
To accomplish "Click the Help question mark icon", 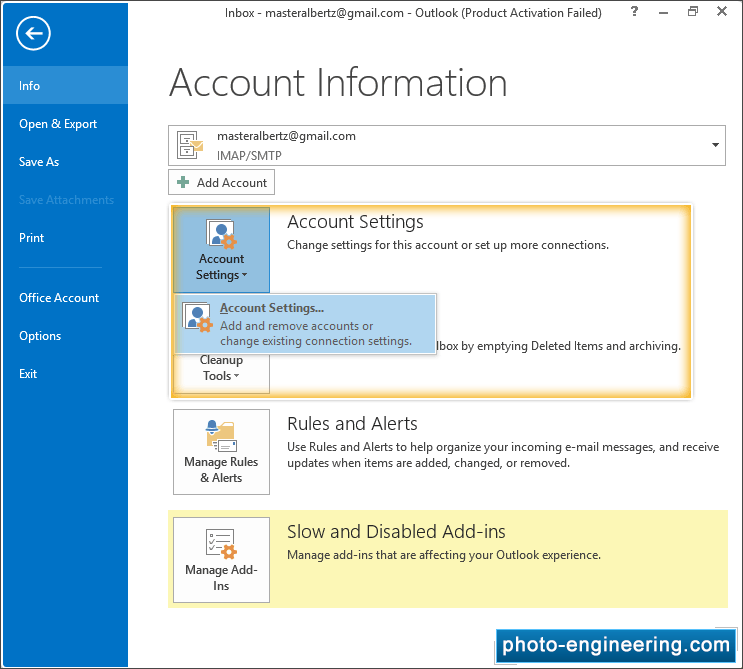I will (634, 11).
